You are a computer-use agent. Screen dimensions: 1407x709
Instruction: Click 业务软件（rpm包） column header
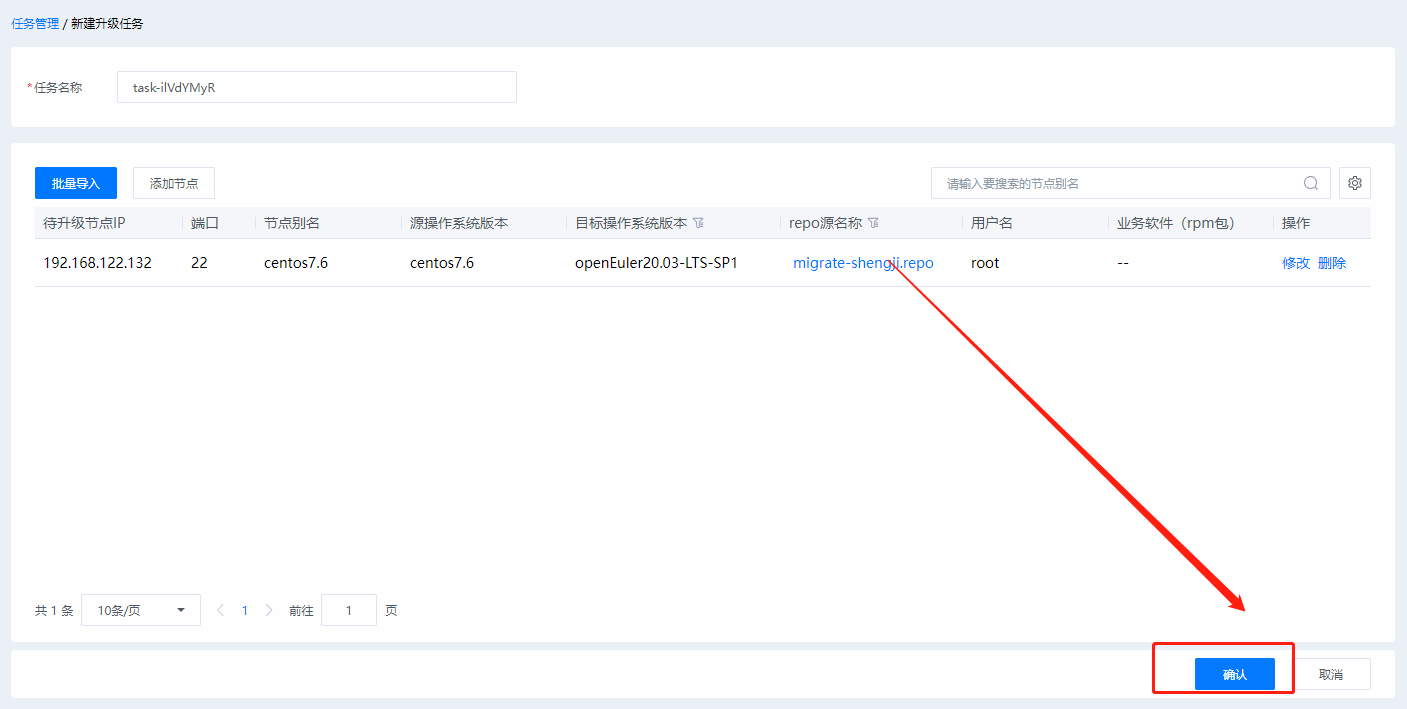pos(1176,223)
